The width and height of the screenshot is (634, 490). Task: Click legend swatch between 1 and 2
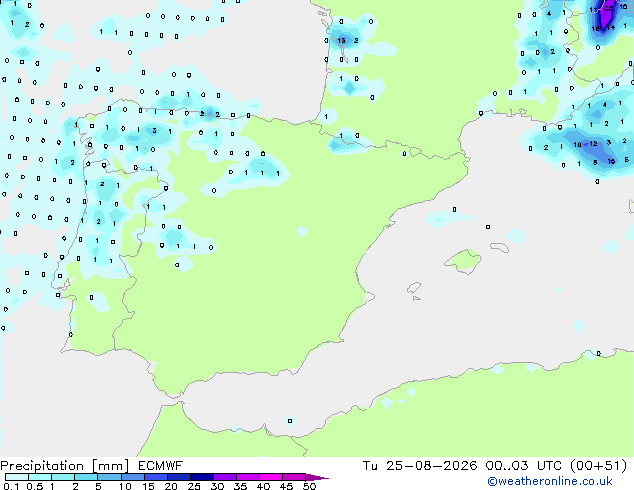(x=63, y=477)
